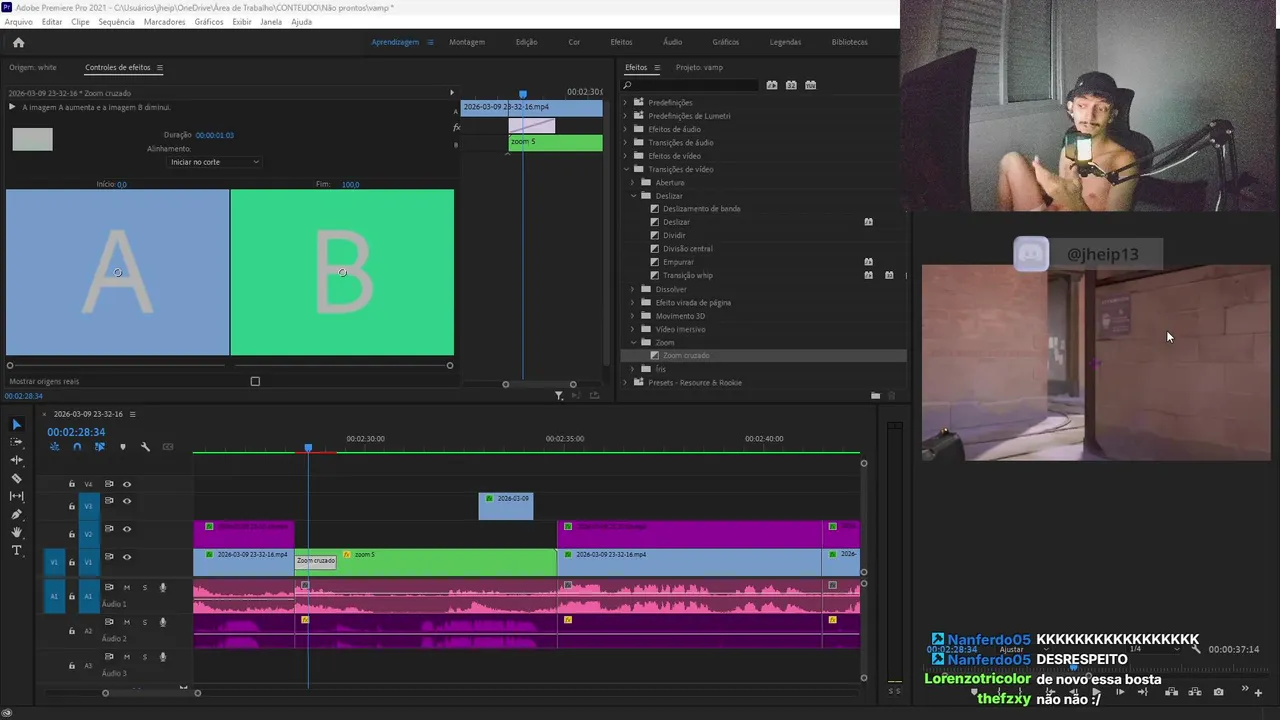Filter by YUV effects icon
1280x720 pixels.
pos(811,85)
